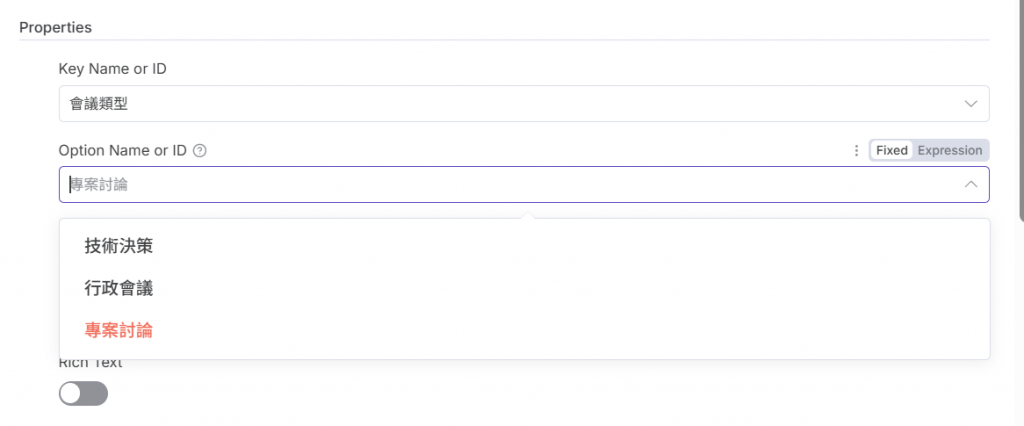Choose the 行政會議 option

(119, 288)
